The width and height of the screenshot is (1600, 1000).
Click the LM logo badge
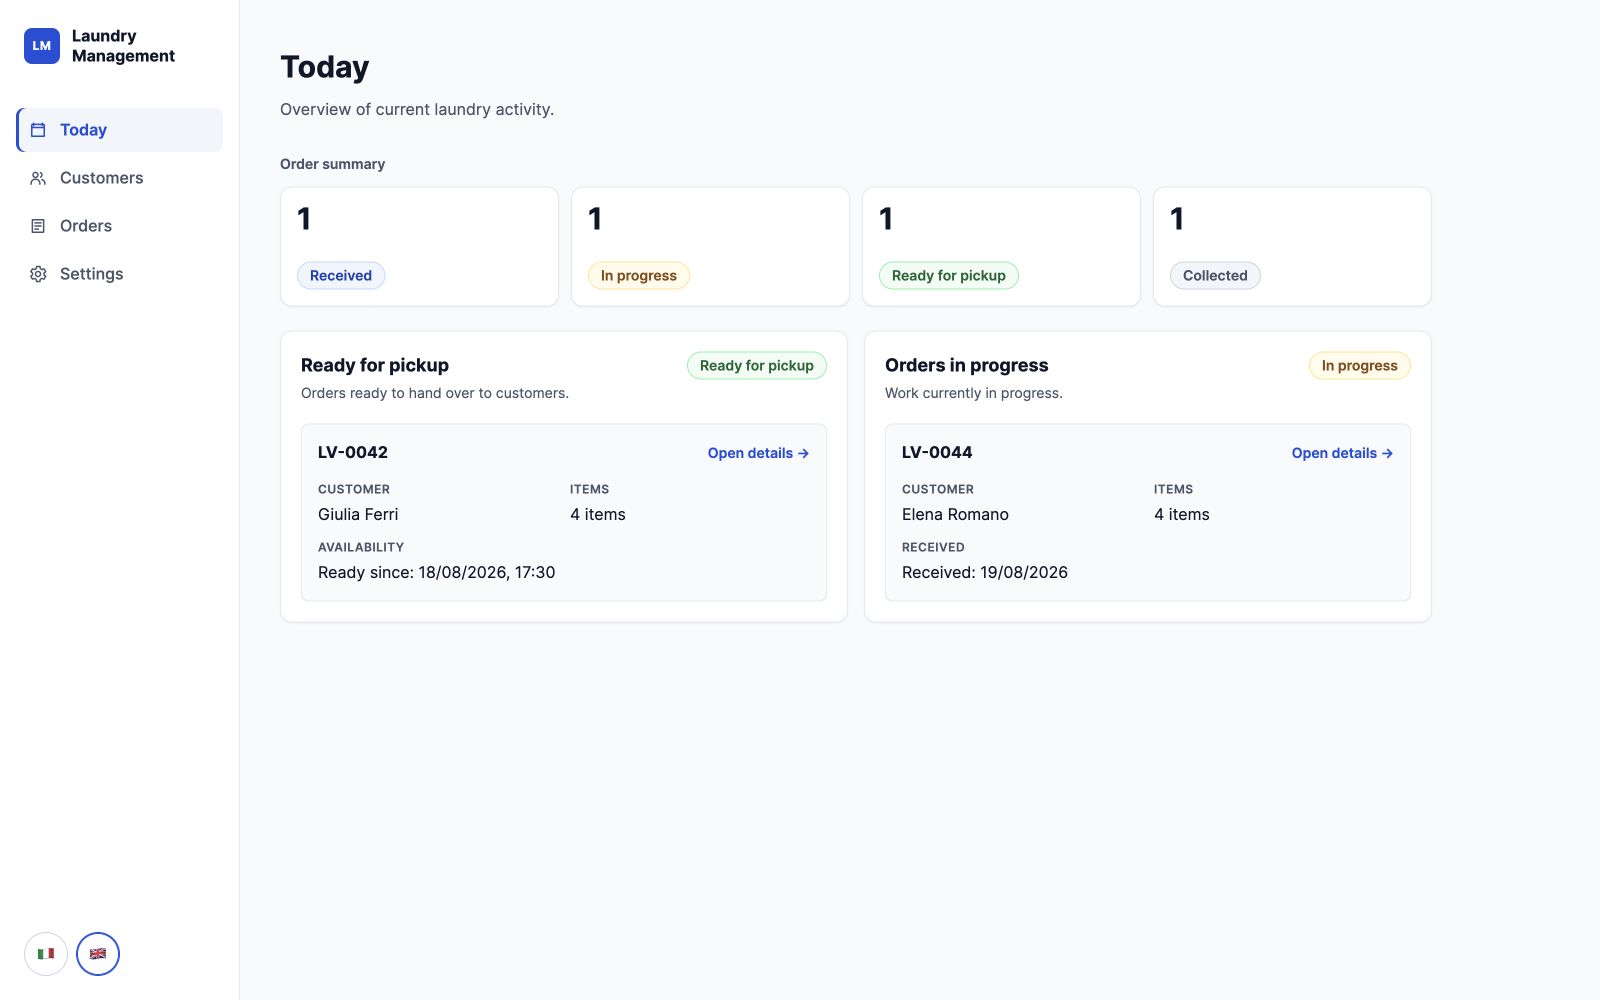42,46
